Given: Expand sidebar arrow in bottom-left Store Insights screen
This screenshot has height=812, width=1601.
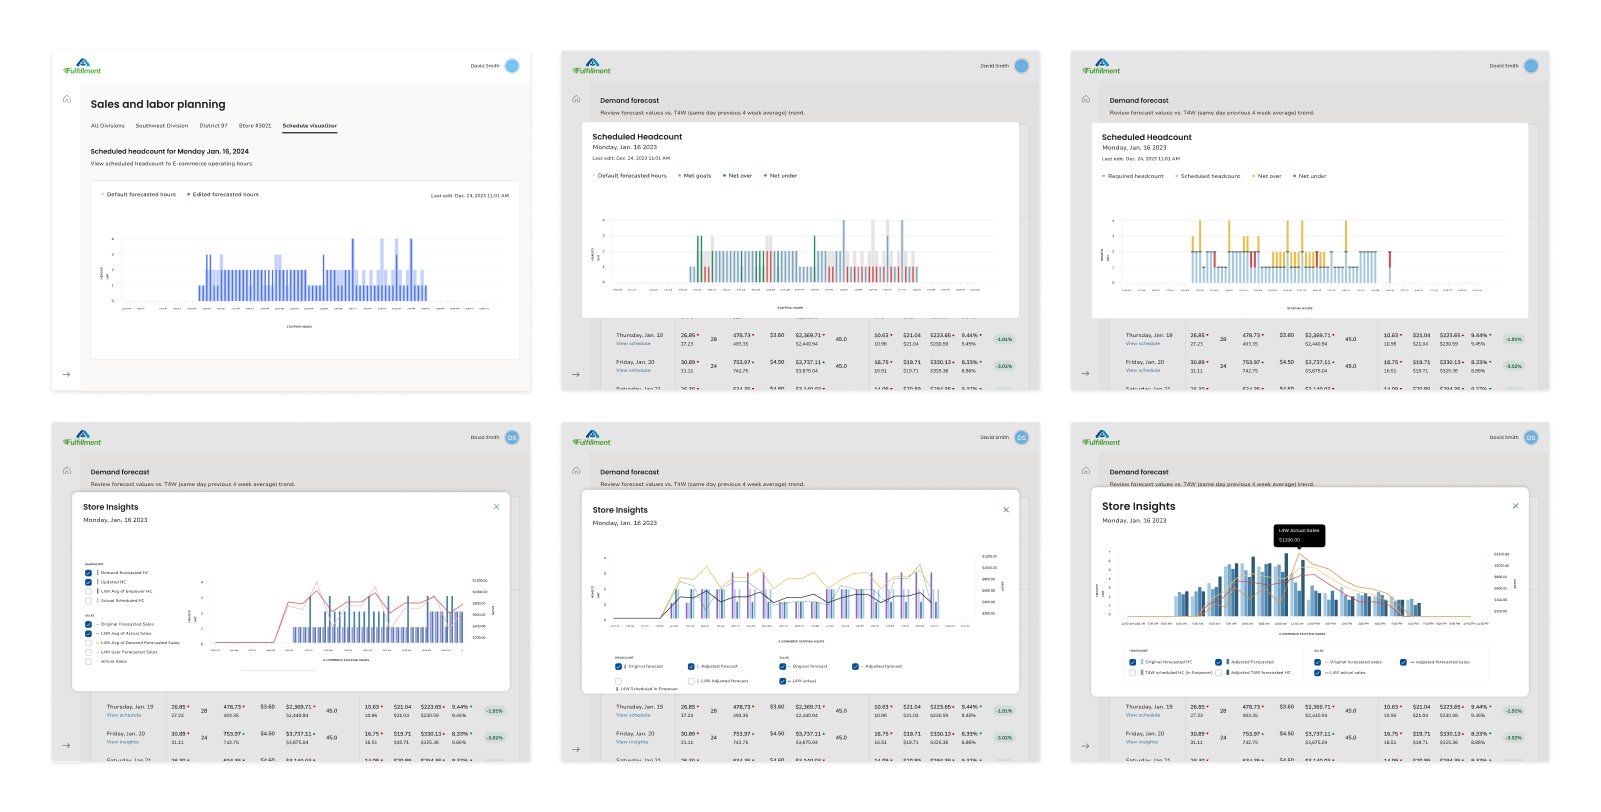Looking at the screenshot, I should click(x=66, y=745).
